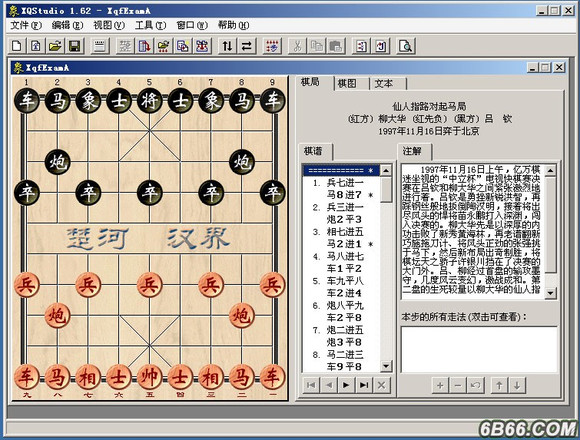Select move 车九平八 in the list
Image resolution: width=580 pixels, height=440 pixels.
[x=345, y=281]
